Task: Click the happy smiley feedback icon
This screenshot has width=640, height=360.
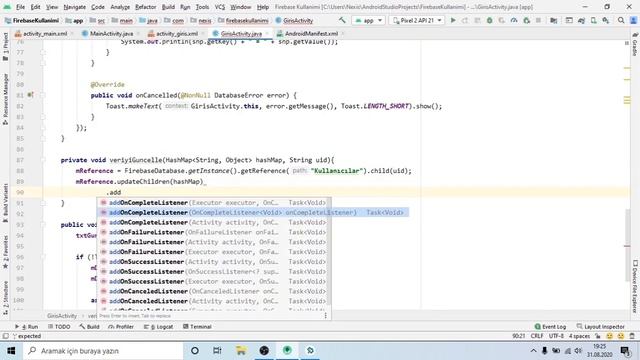Action: coord(609,336)
